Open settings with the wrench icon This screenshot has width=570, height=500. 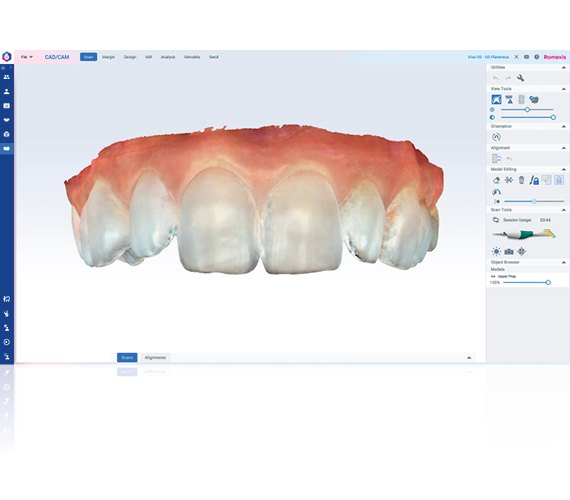pos(521,78)
